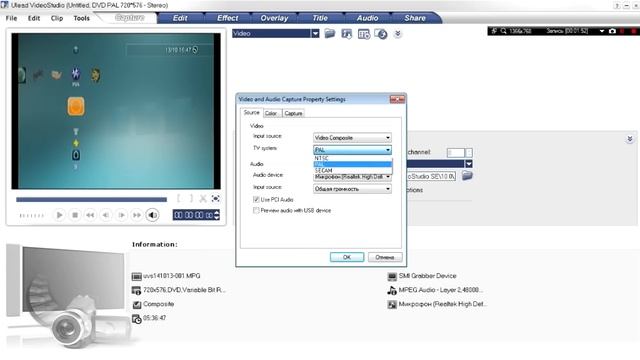This screenshot has width=640, height=360.
Task: Click the system volume speaker button
Action: [x=152, y=215]
